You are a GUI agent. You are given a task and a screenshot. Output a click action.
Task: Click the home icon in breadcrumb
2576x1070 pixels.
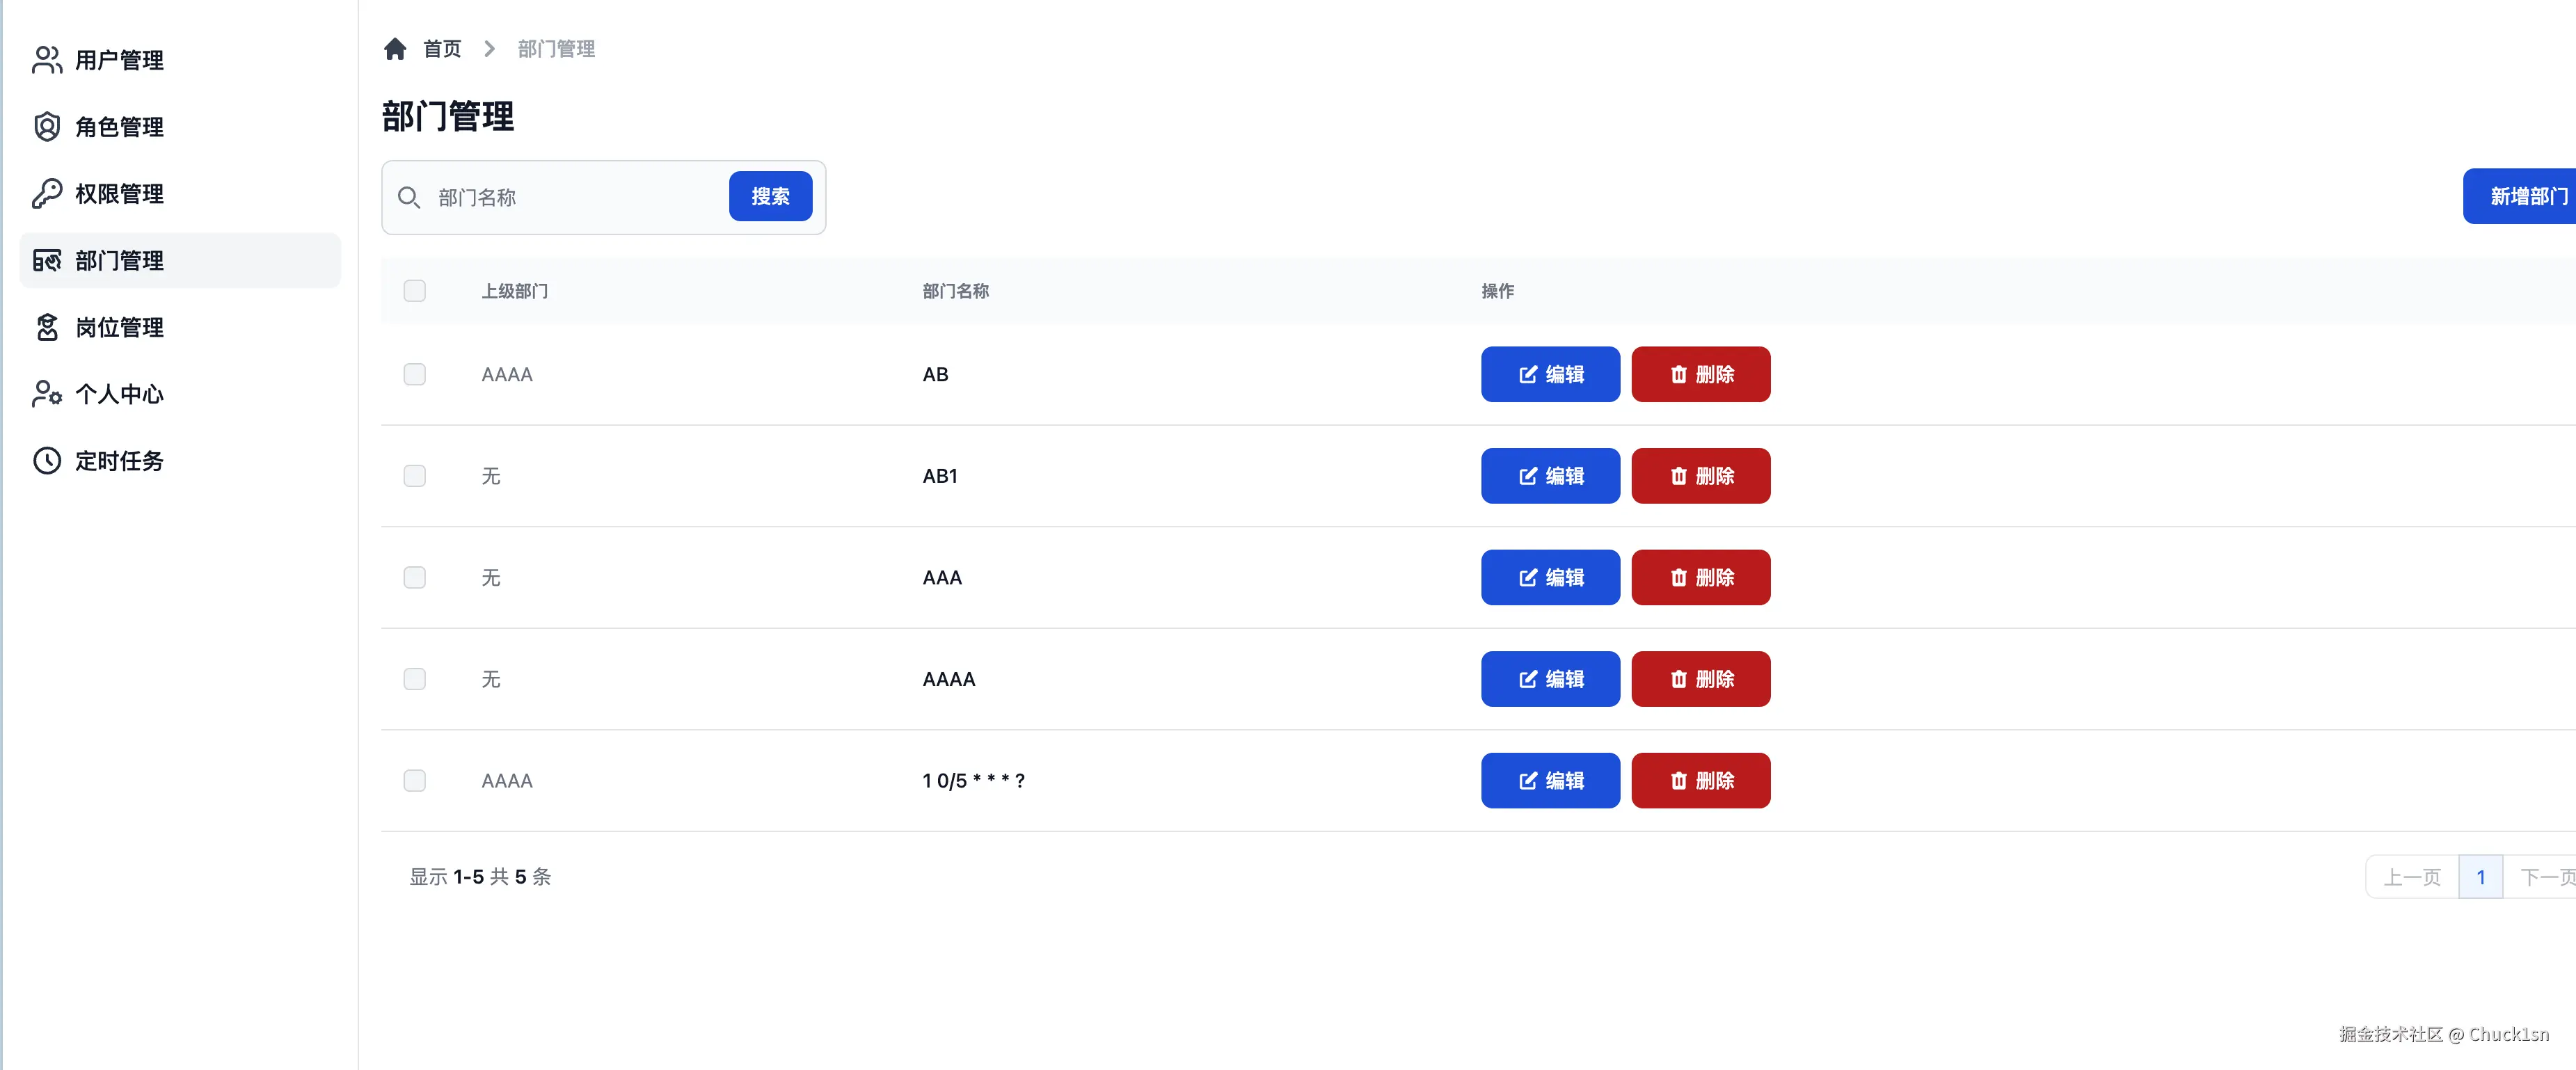tap(395, 49)
